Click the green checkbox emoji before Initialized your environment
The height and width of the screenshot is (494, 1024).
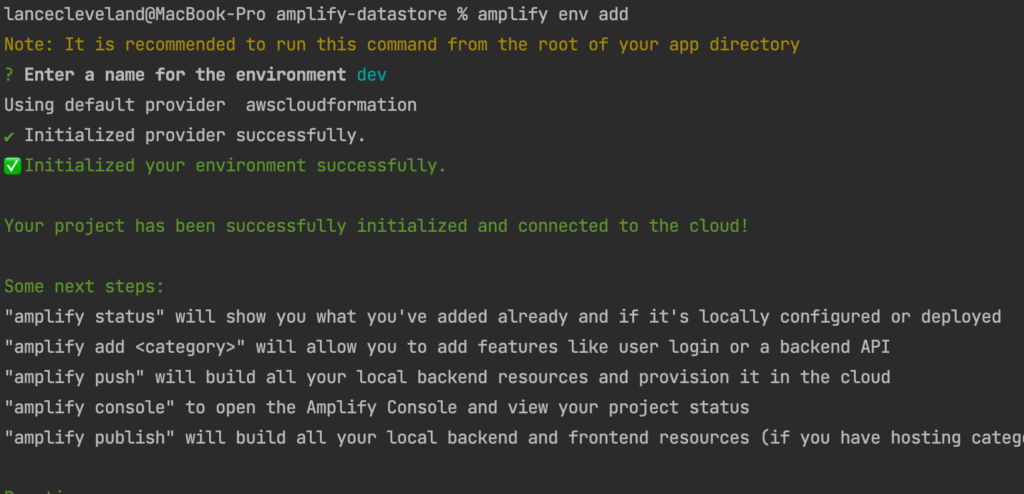point(13,166)
